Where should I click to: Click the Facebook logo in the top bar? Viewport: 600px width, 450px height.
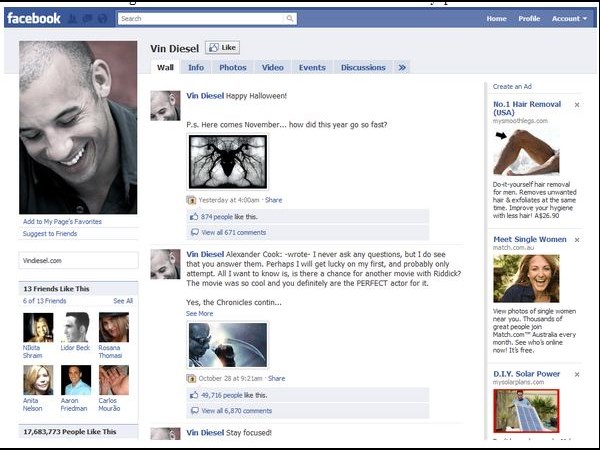click(33, 18)
